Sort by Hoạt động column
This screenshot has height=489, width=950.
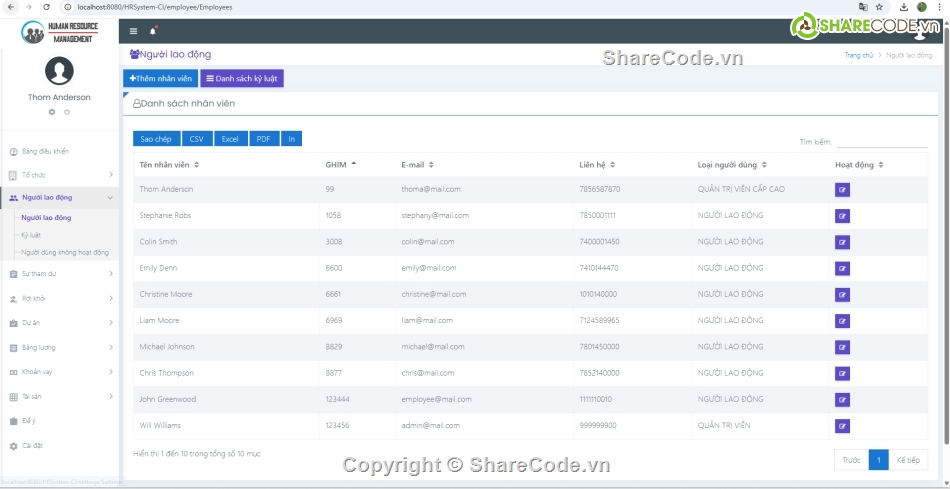(x=878, y=165)
